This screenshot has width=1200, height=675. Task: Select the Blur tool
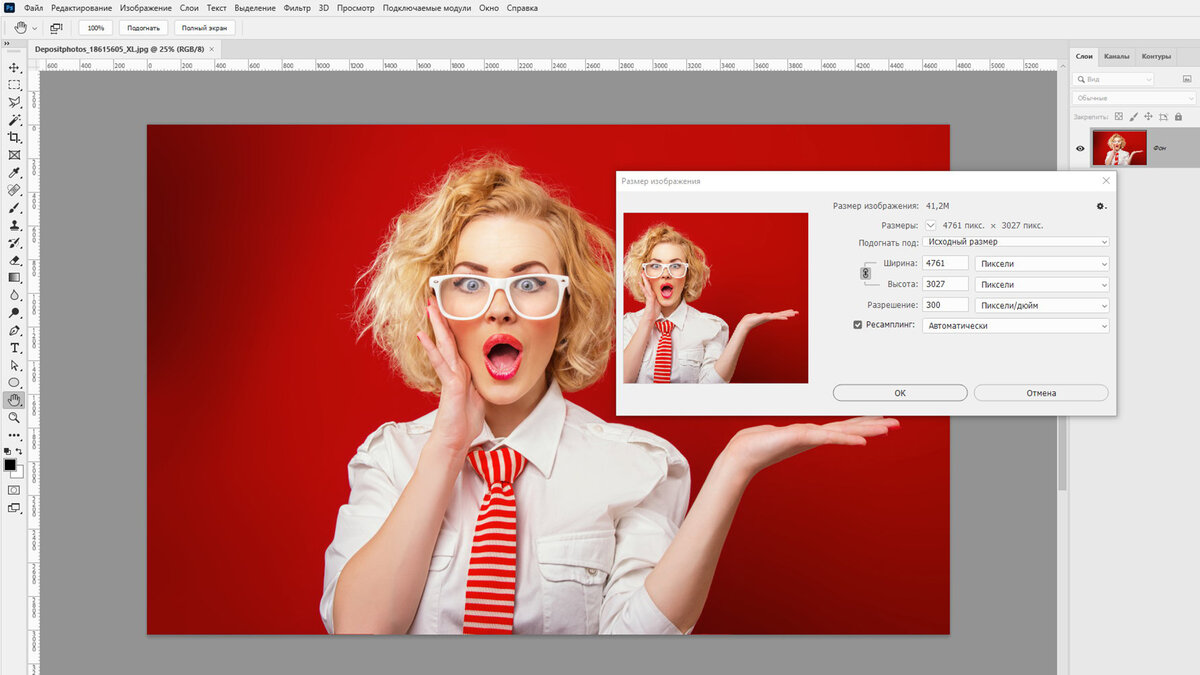point(14,295)
